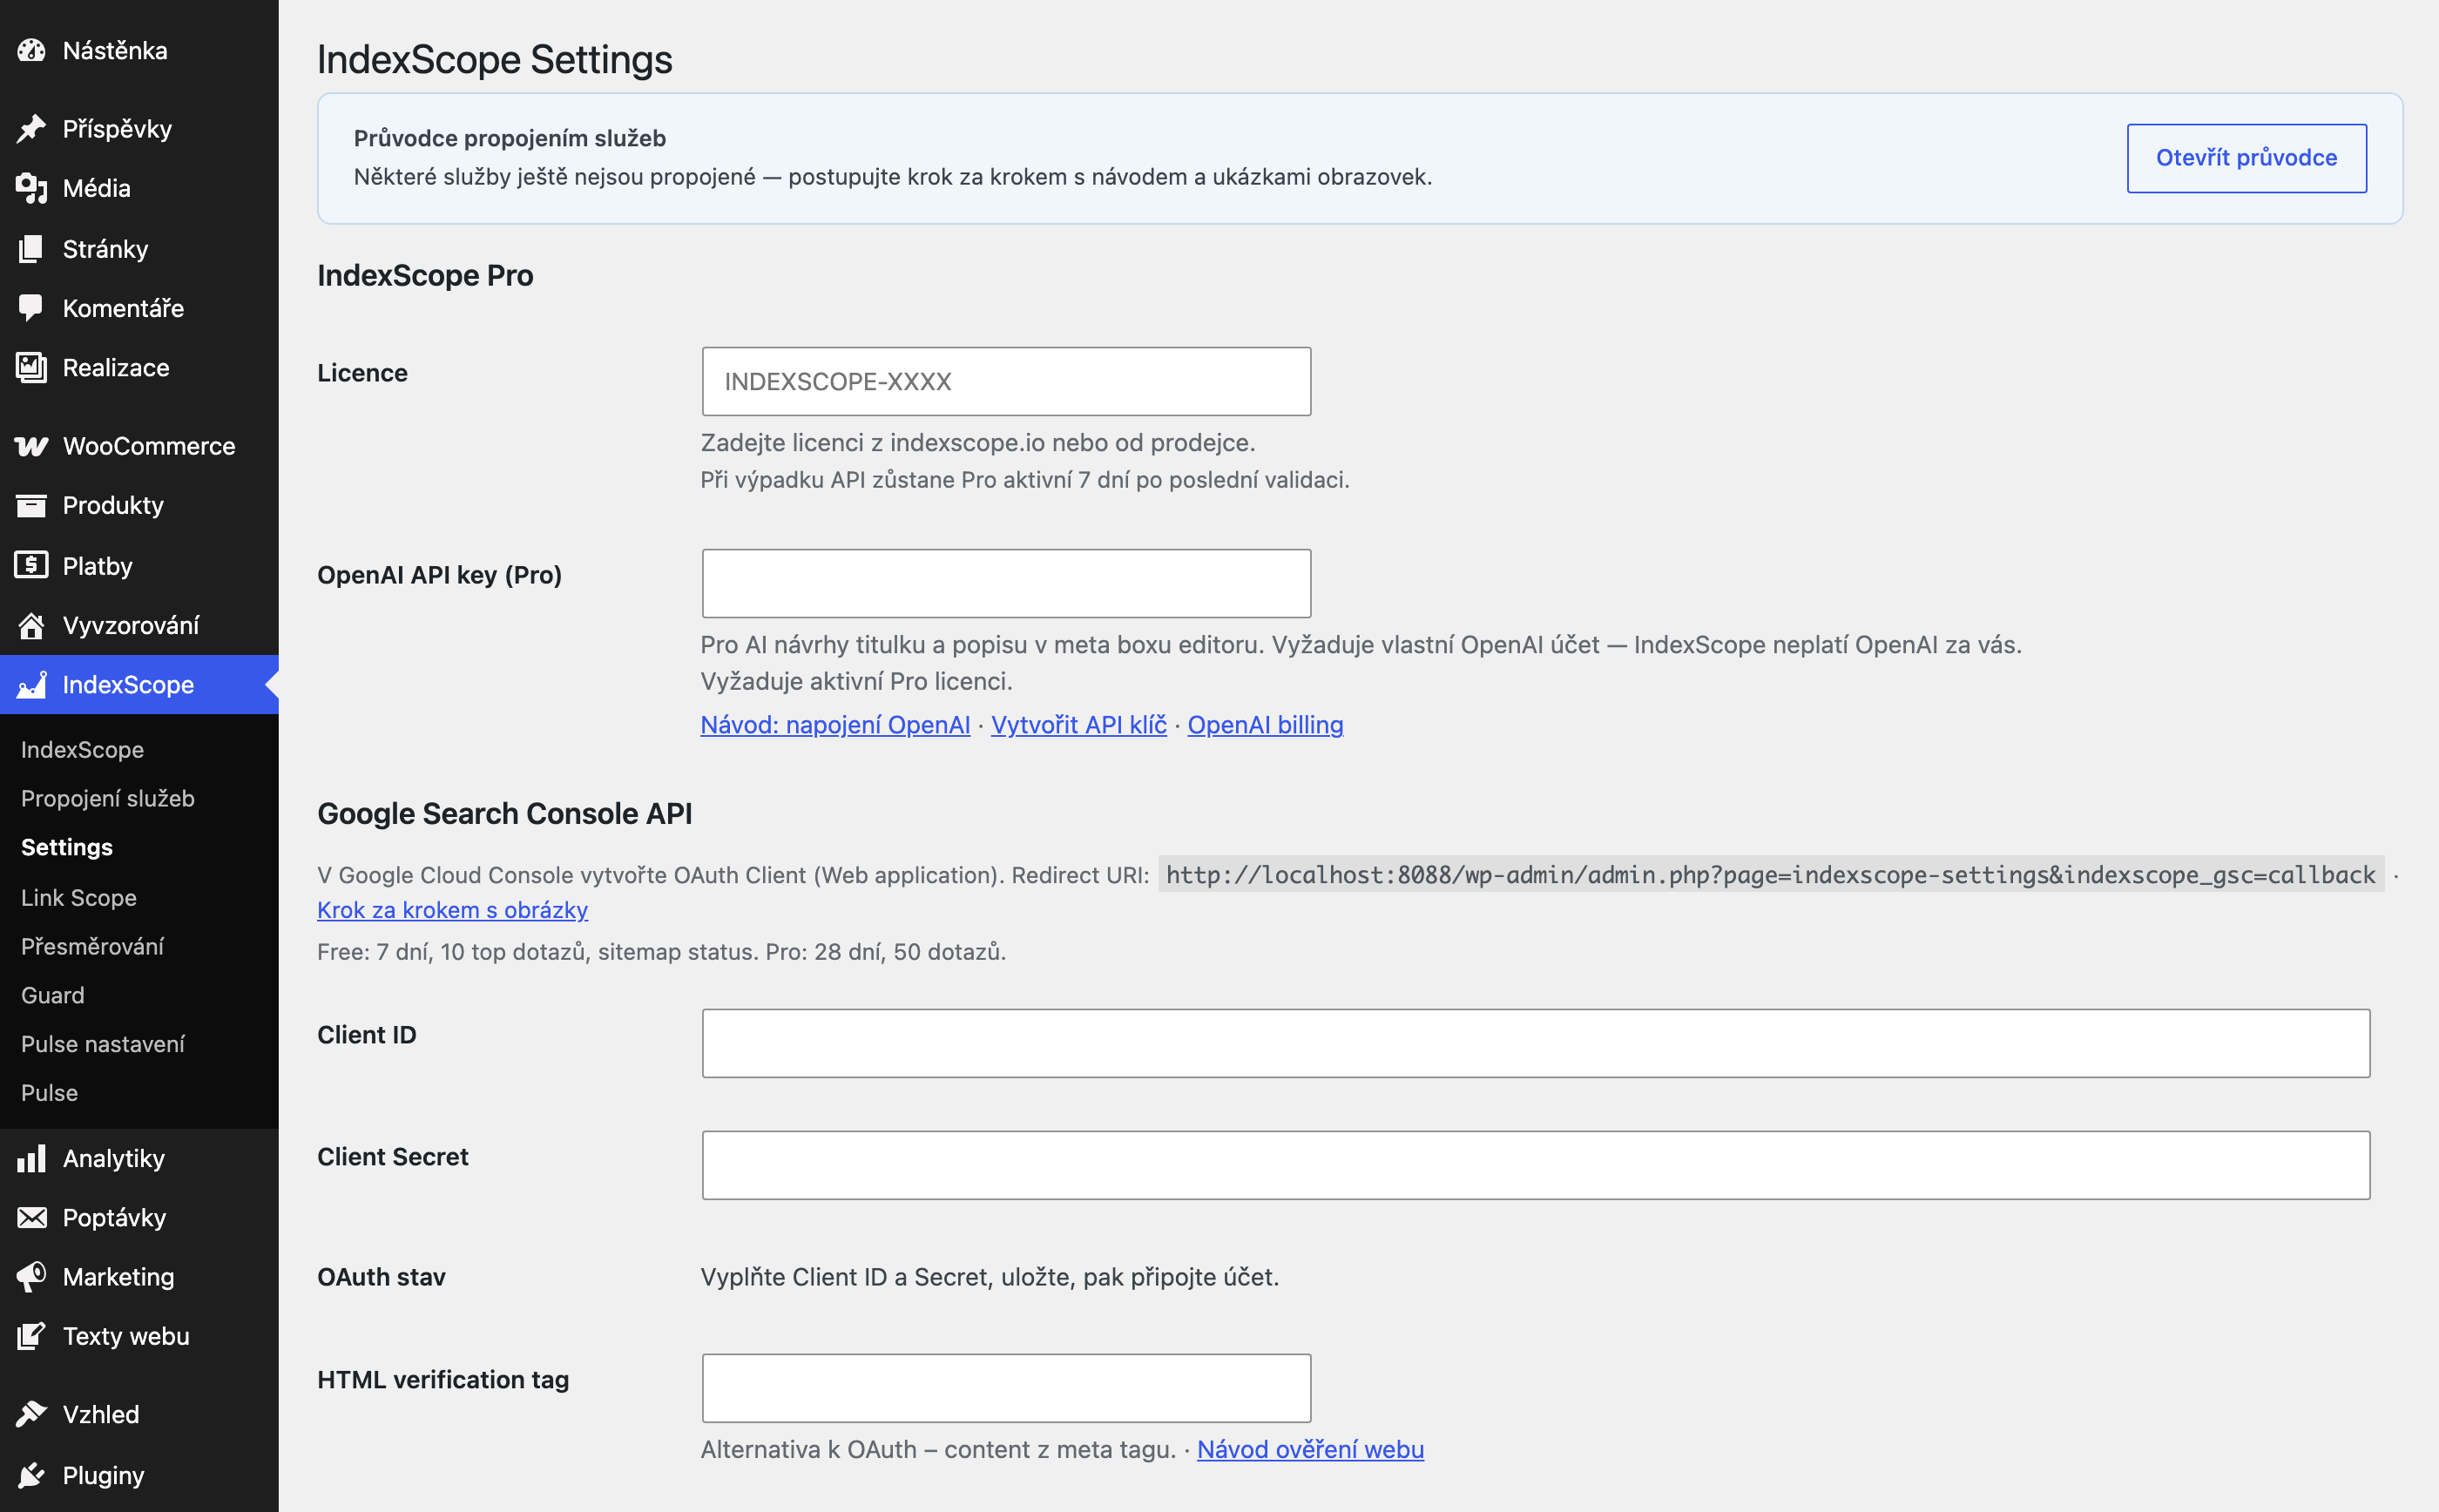Click the Poptávky envelope icon
The height and width of the screenshot is (1512, 2439).
pos(31,1217)
